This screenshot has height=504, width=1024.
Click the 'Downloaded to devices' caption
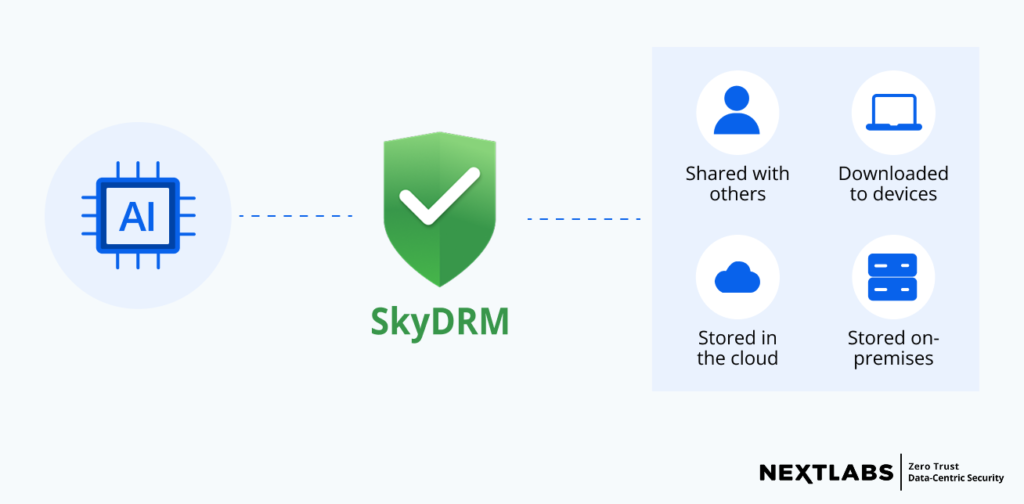coord(893,183)
